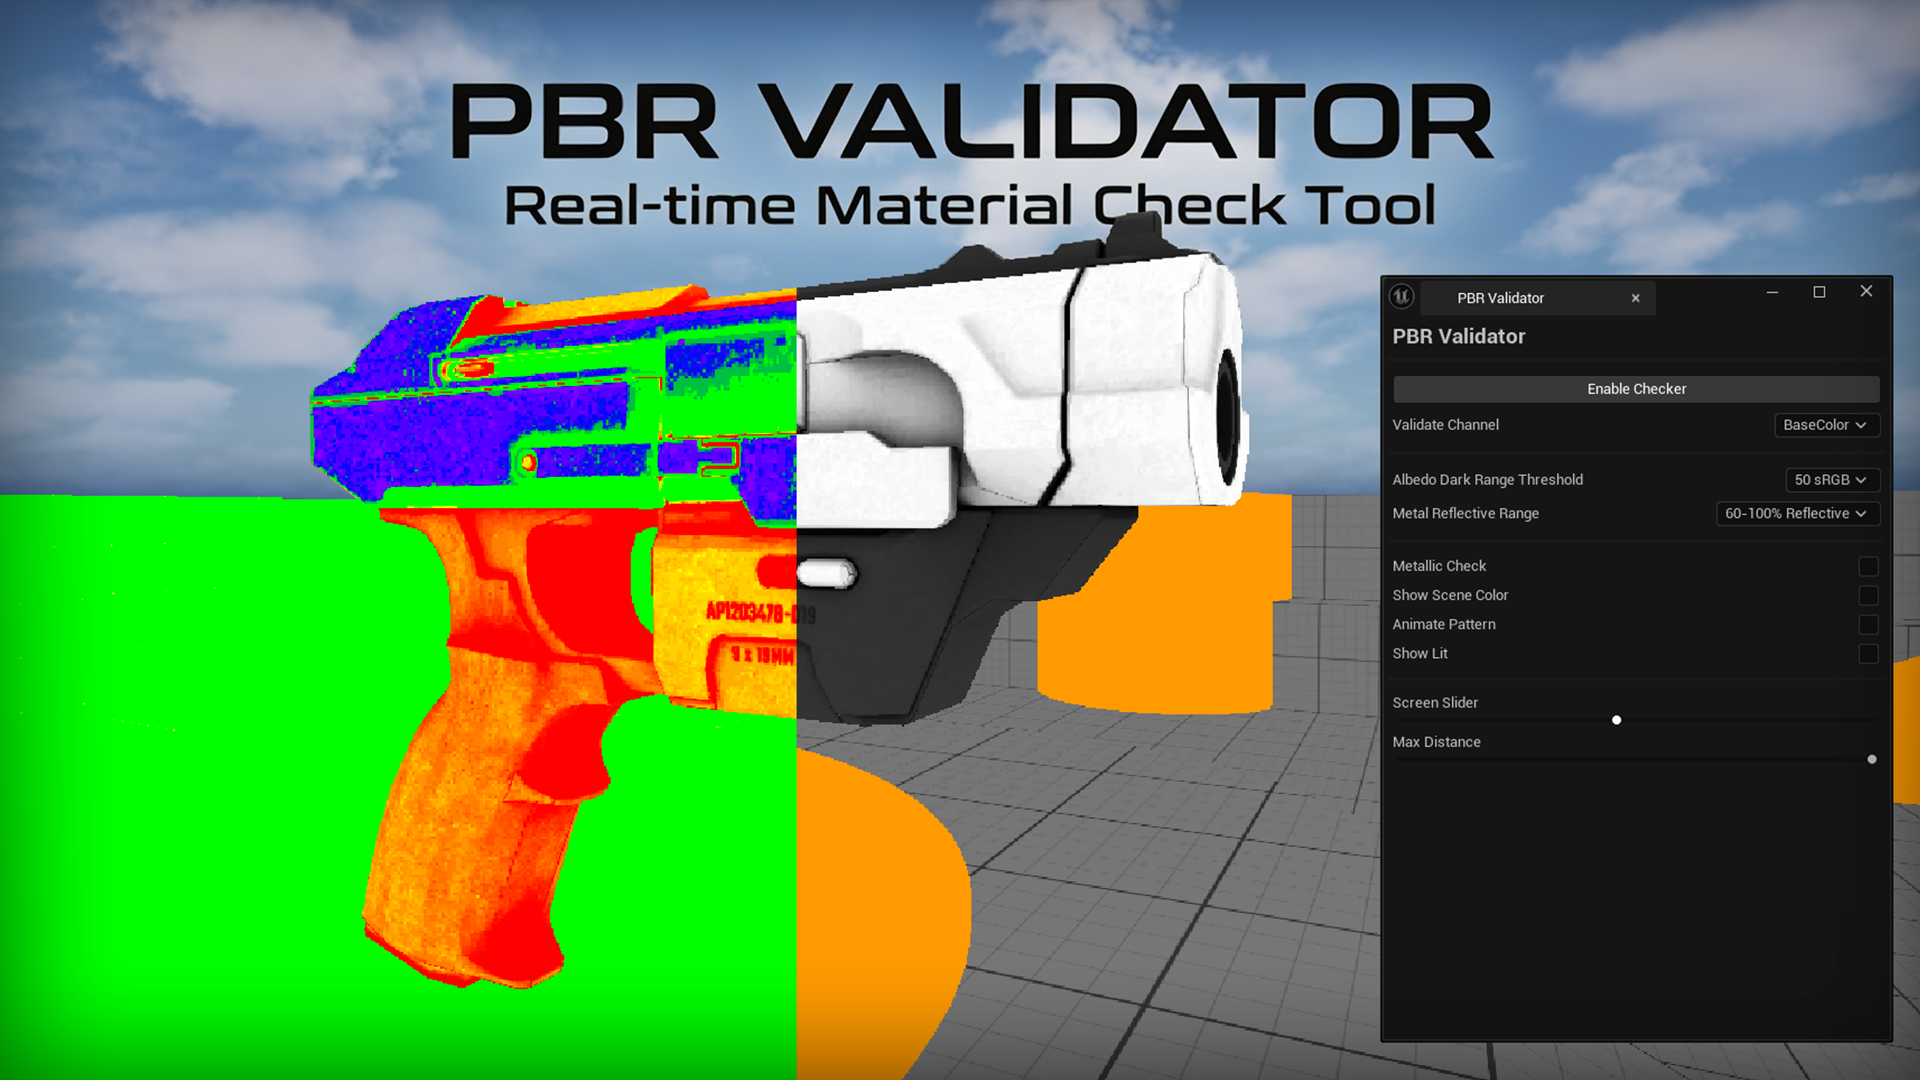Click the 'Max Distance' label
The height and width of the screenshot is (1080, 1920).
[x=1436, y=742]
